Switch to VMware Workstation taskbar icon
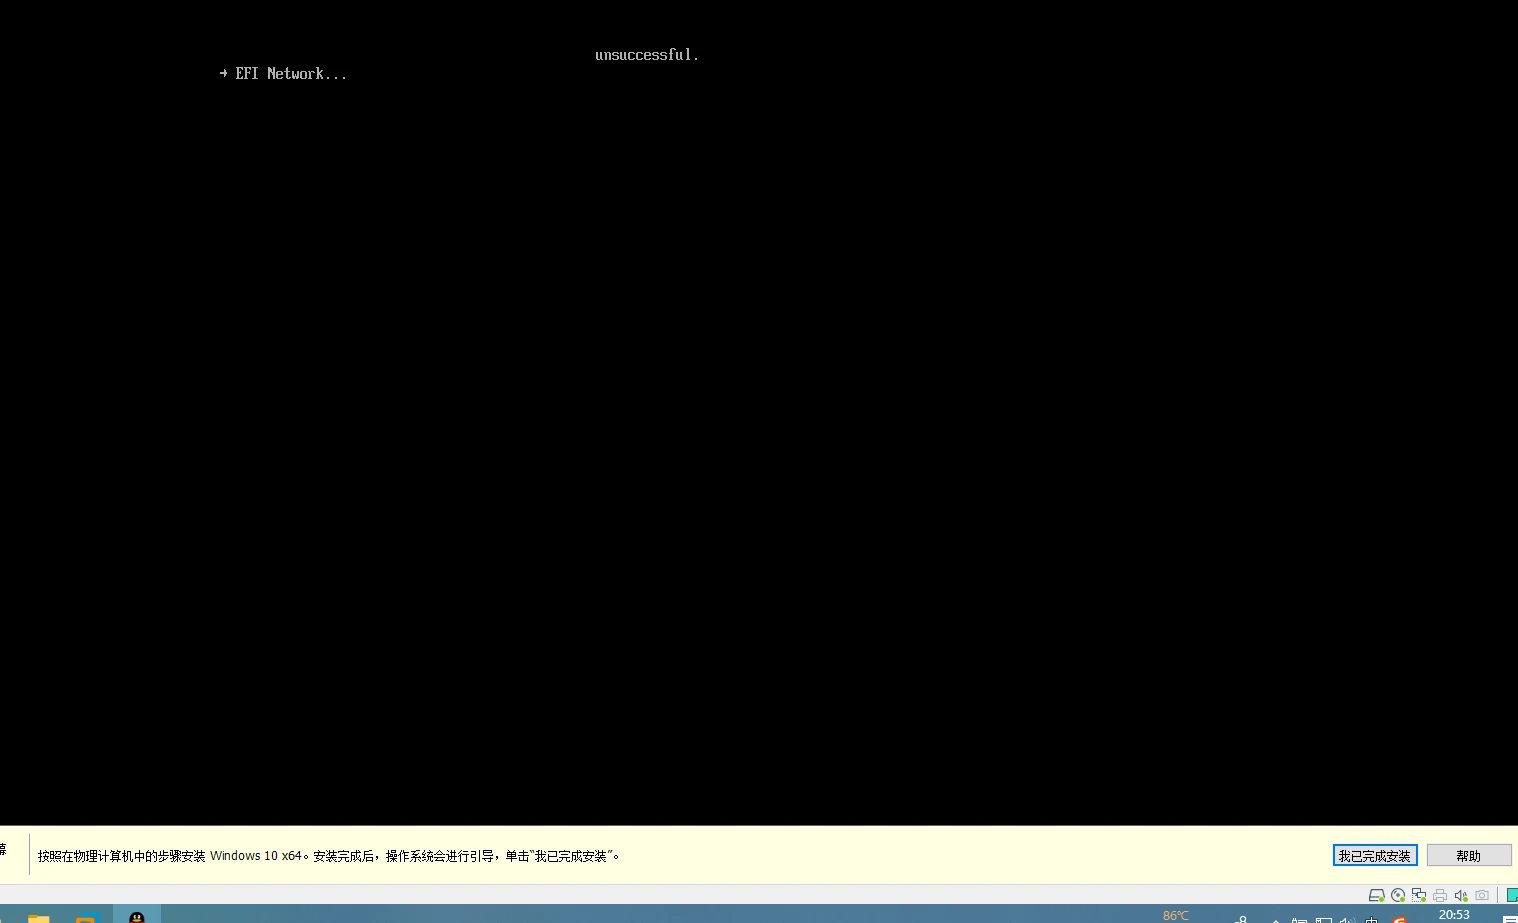This screenshot has width=1518, height=923. coord(86,918)
